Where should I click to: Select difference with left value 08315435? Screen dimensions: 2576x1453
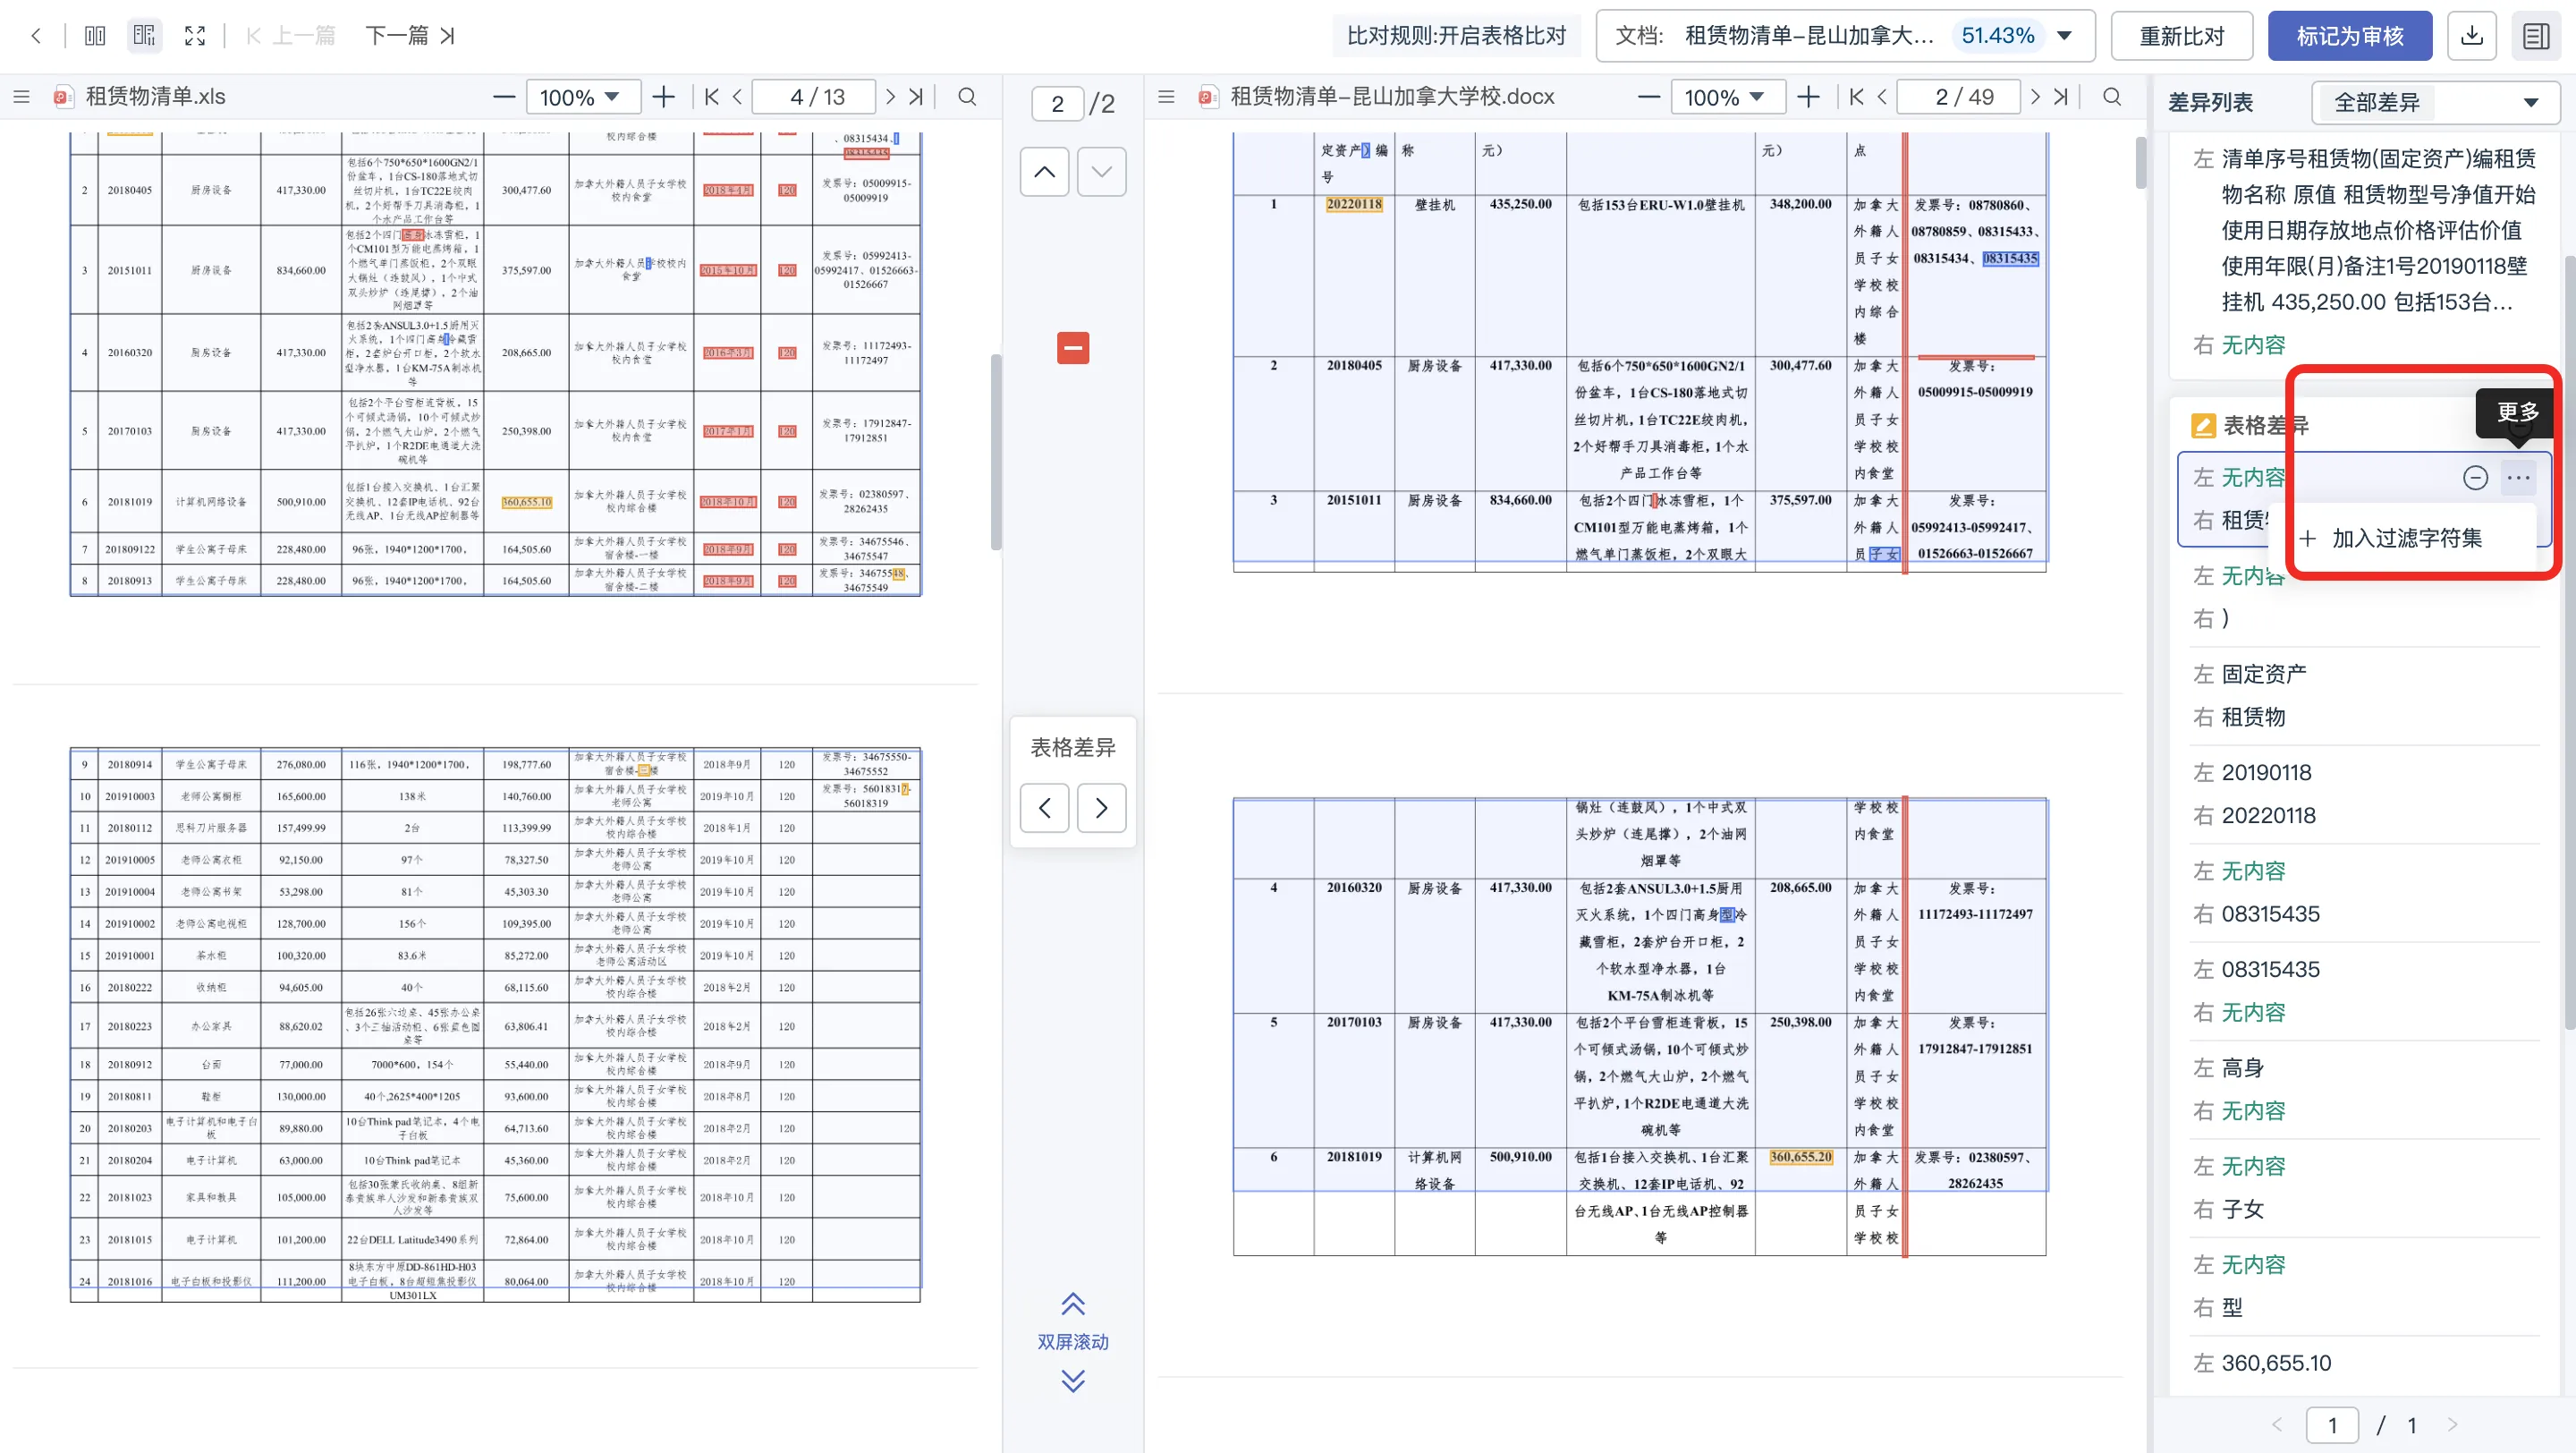click(2364, 990)
